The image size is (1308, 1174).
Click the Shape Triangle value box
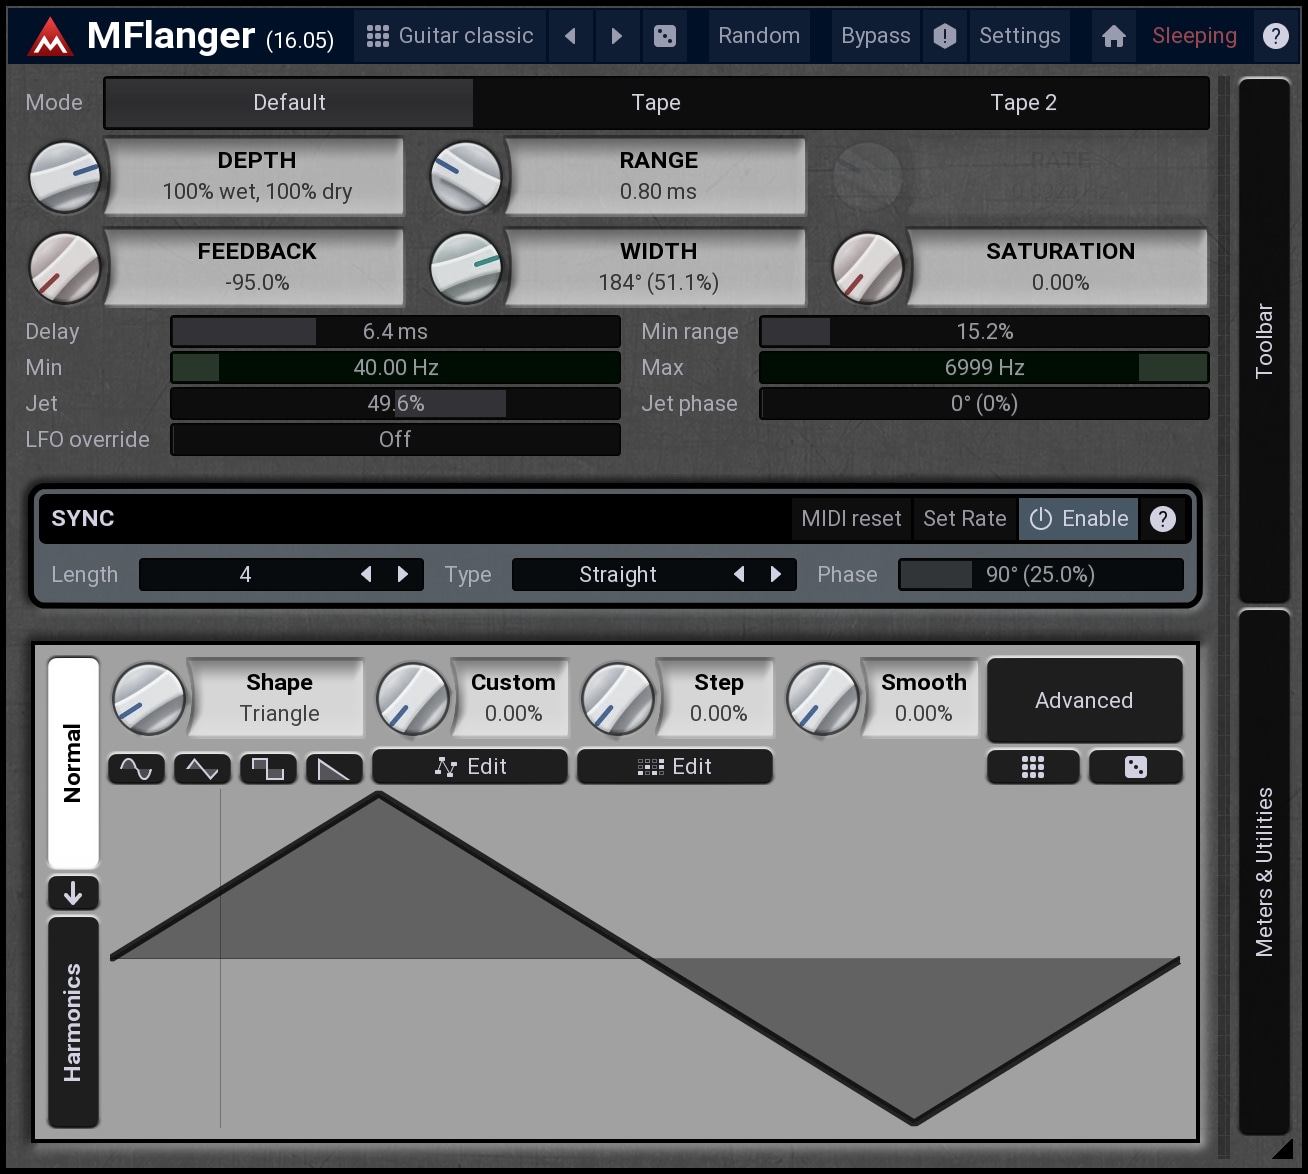(278, 697)
